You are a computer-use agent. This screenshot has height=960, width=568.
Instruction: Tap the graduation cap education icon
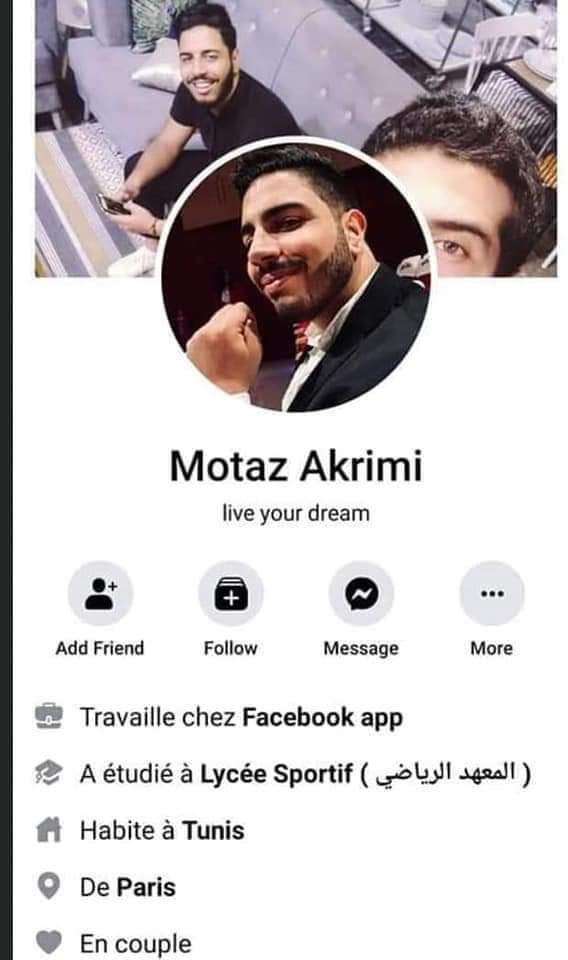(x=49, y=773)
